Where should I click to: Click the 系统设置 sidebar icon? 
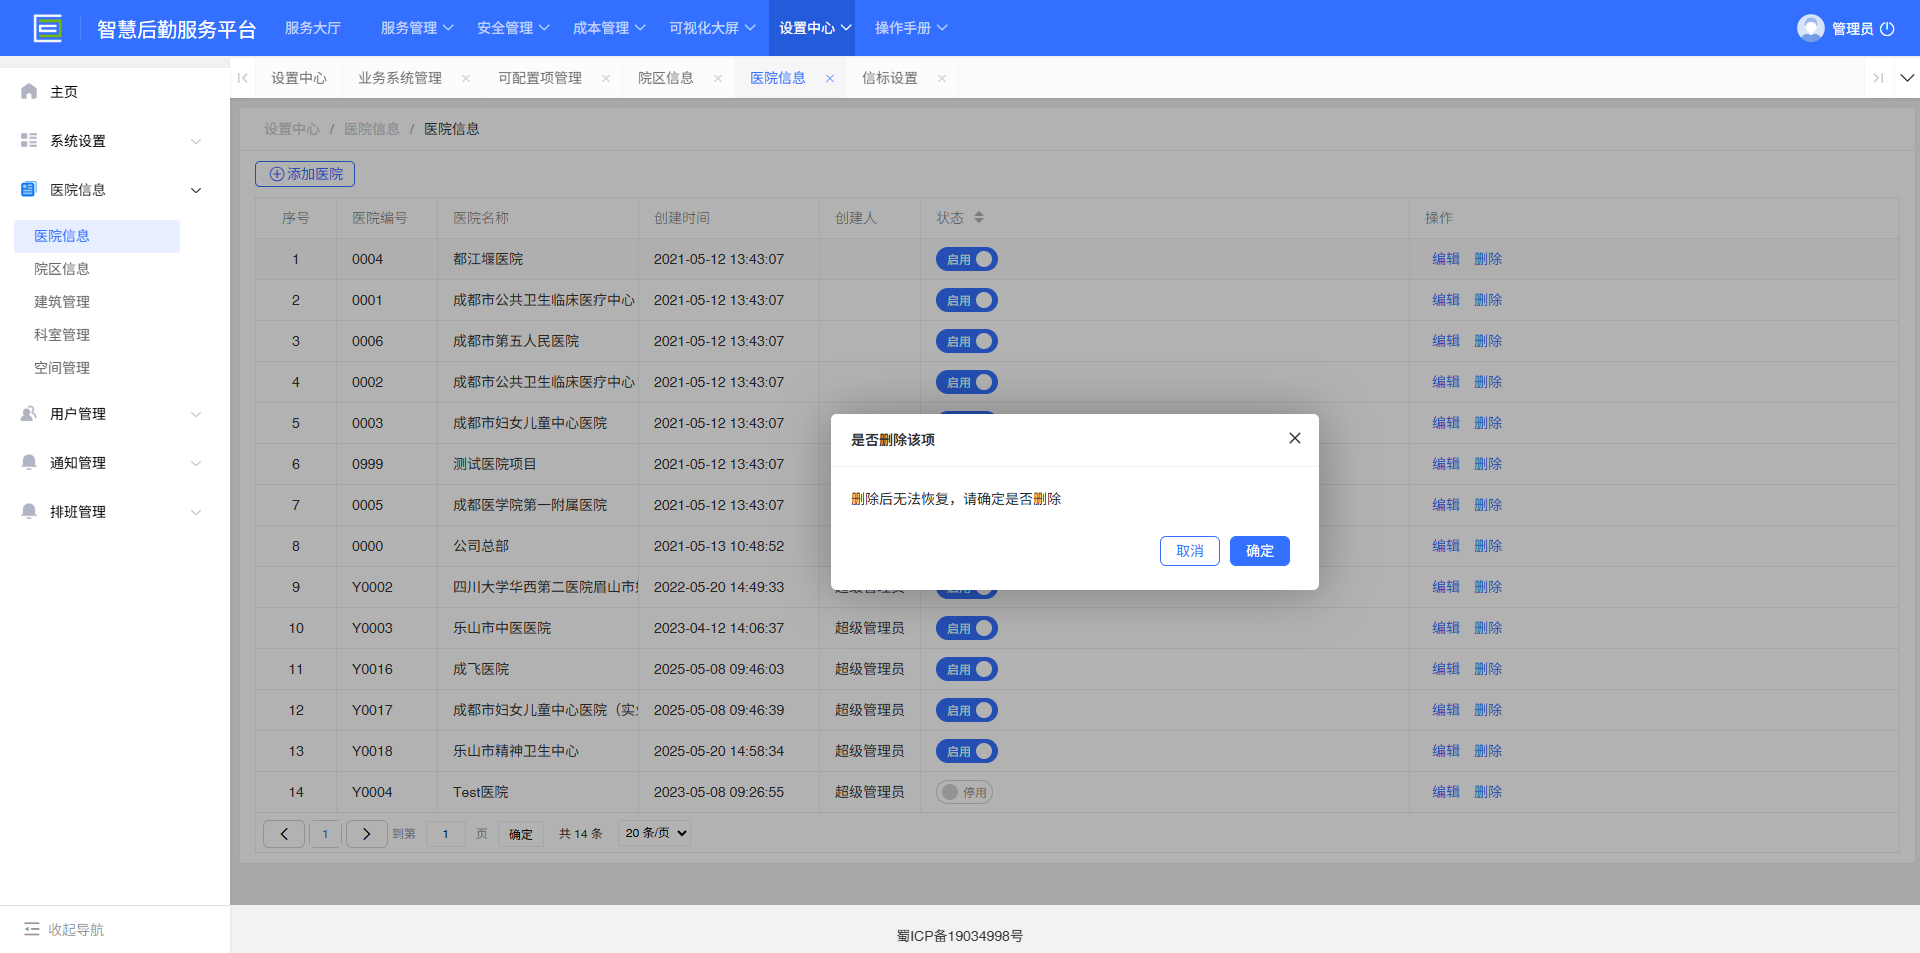coord(29,140)
